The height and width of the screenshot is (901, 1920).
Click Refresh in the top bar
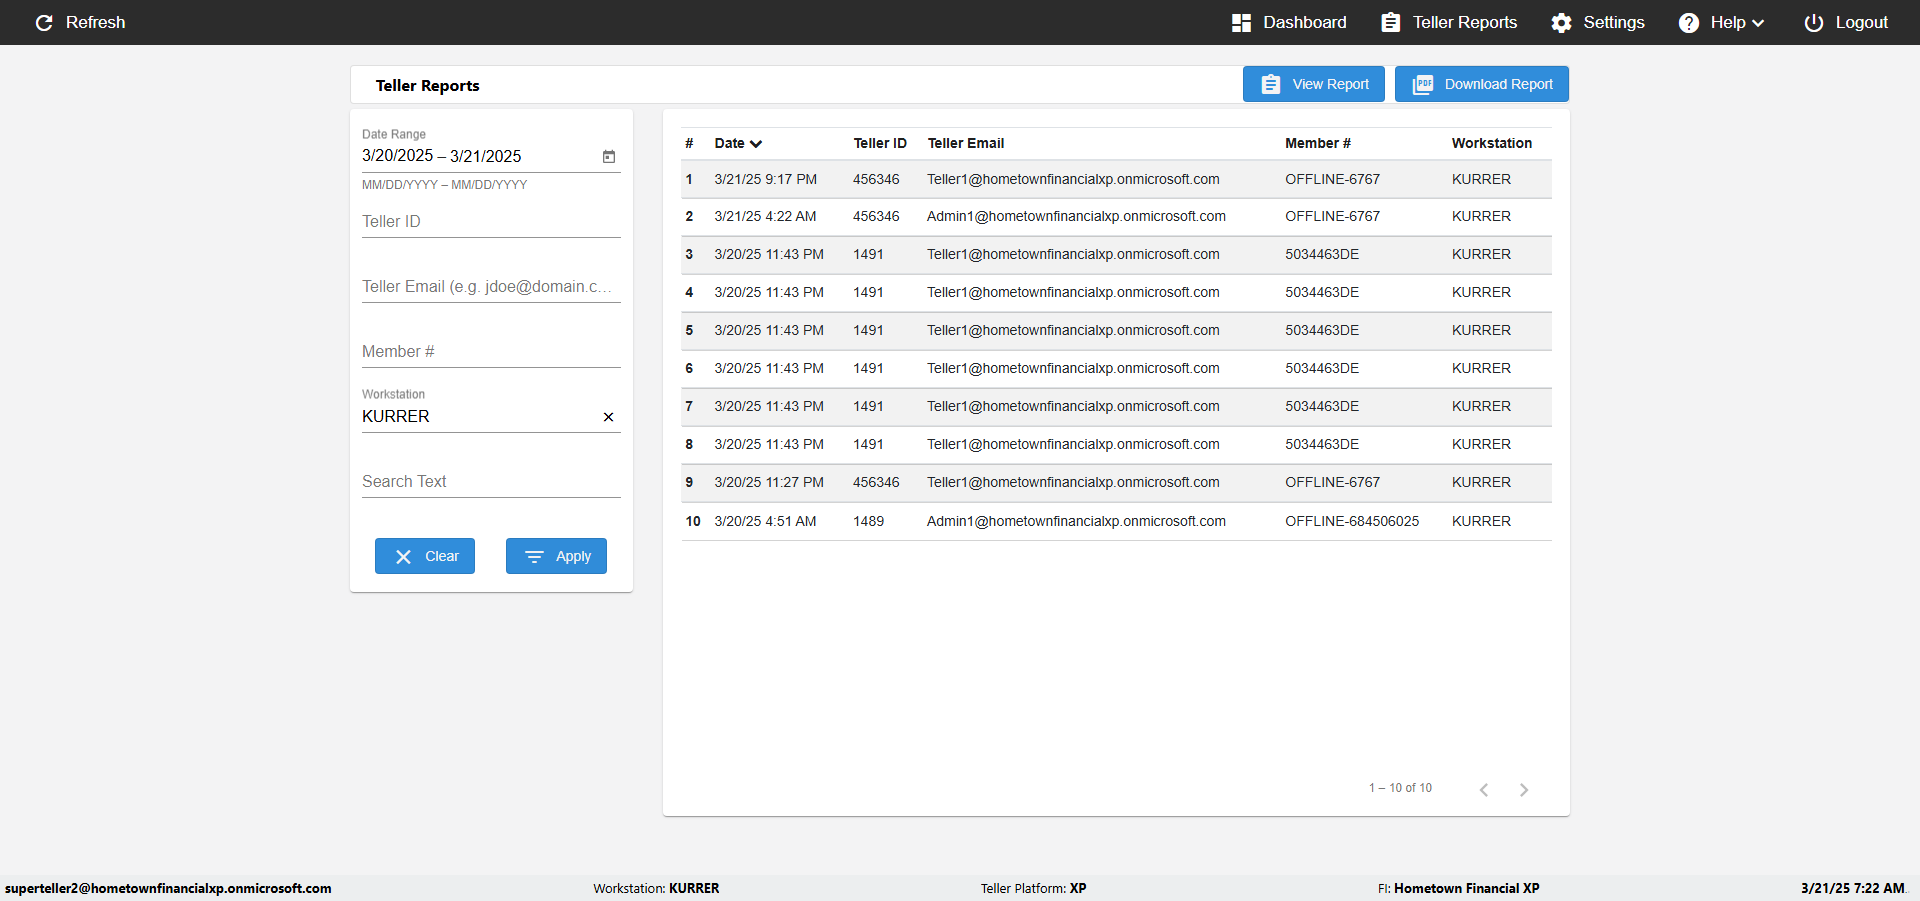[x=80, y=22]
